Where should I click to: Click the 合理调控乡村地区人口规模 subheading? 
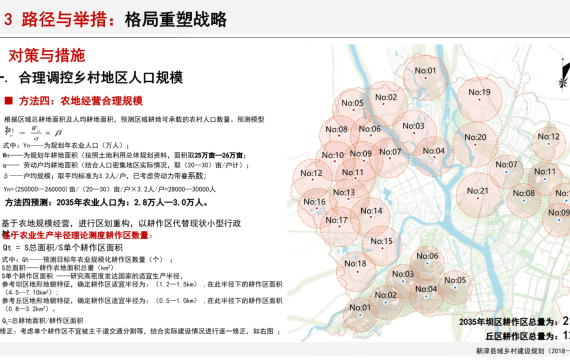[x=101, y=77]
